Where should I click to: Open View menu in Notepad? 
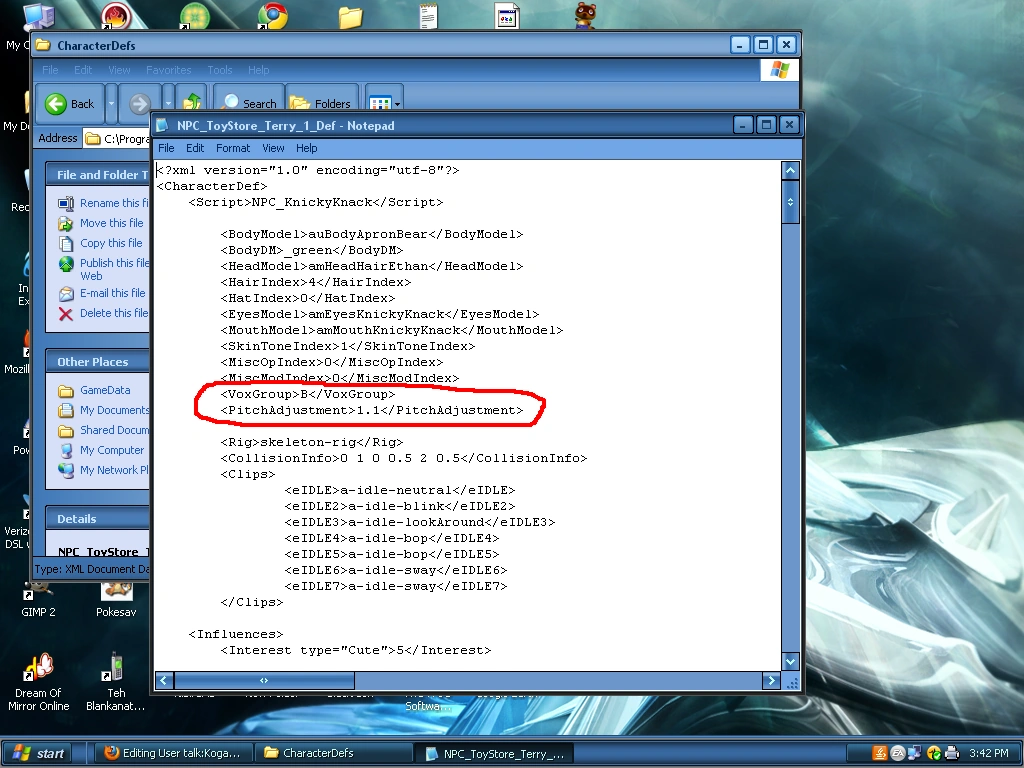point(273,148)
